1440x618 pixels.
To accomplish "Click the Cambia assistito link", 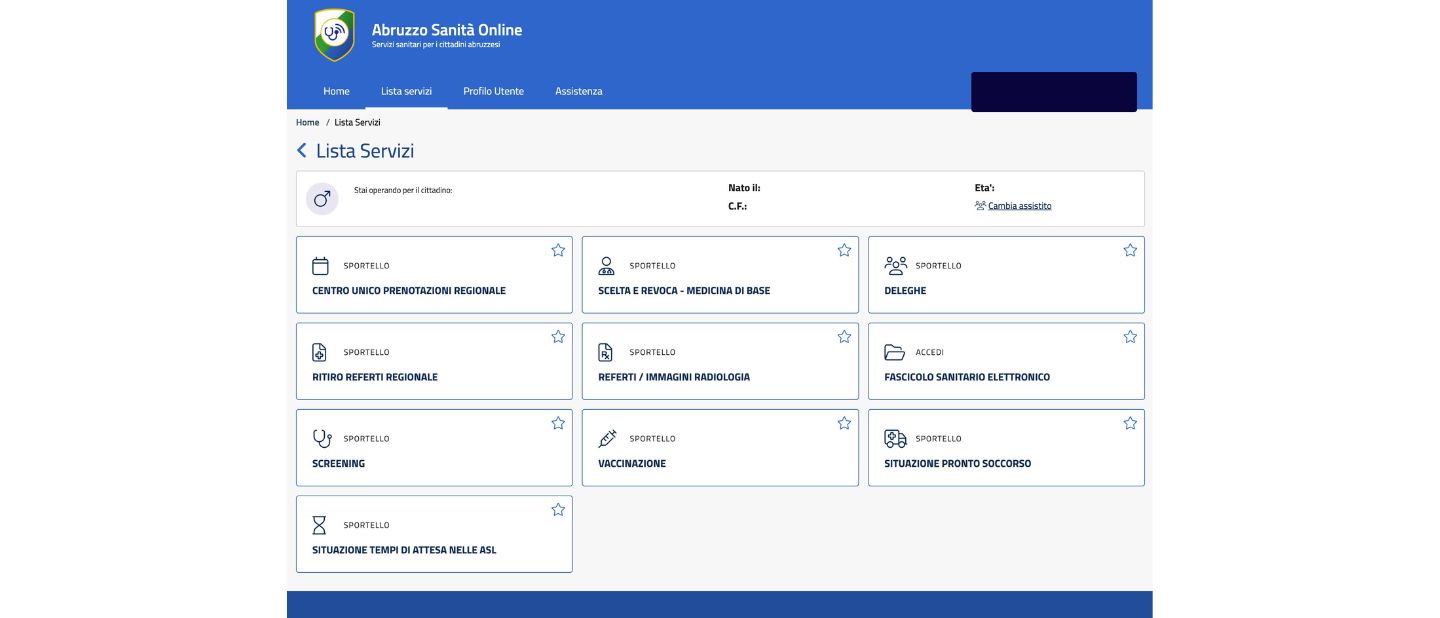I will tap(1019, 206).
